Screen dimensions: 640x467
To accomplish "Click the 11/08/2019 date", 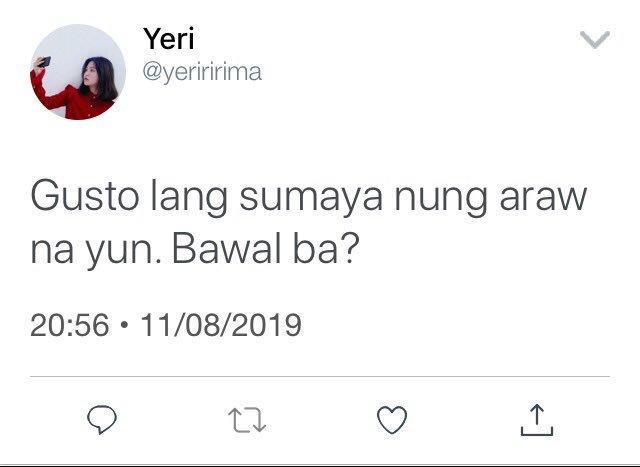I will point(221,325).
